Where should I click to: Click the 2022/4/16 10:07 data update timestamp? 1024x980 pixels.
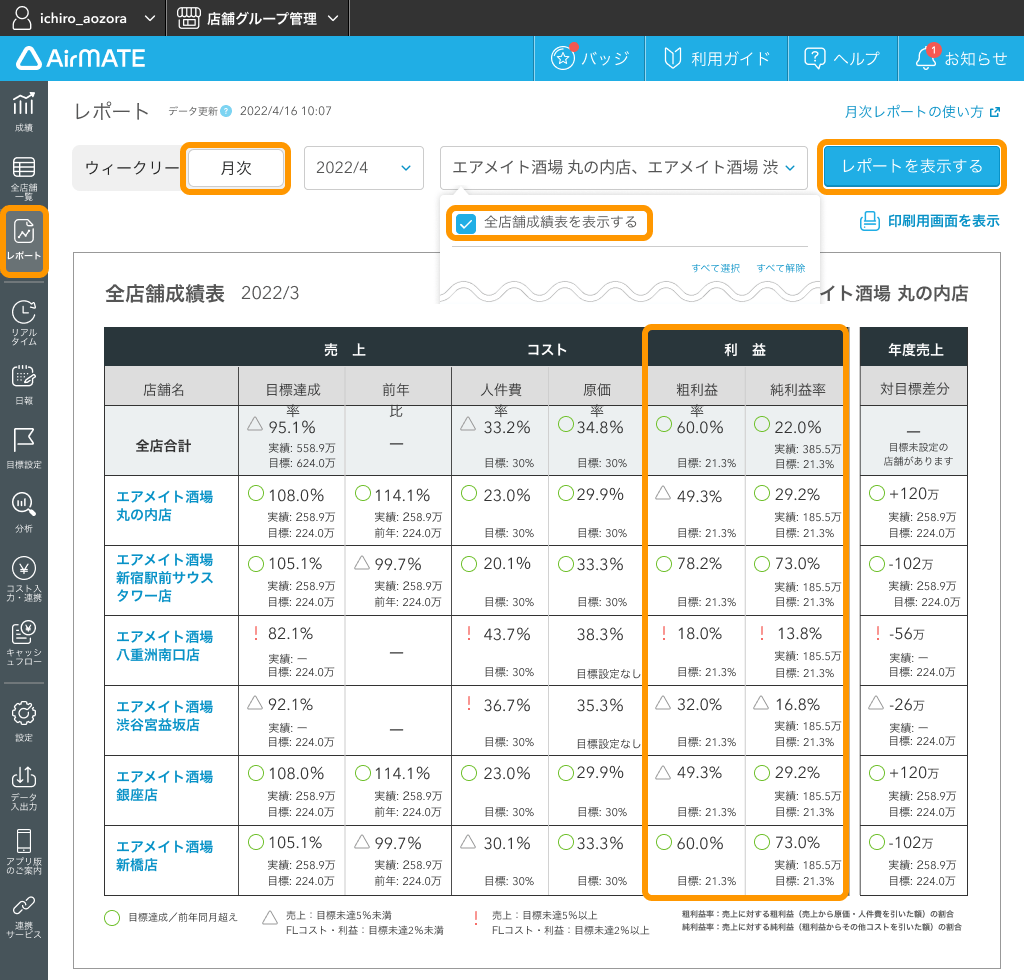click(x=285, y=111)
